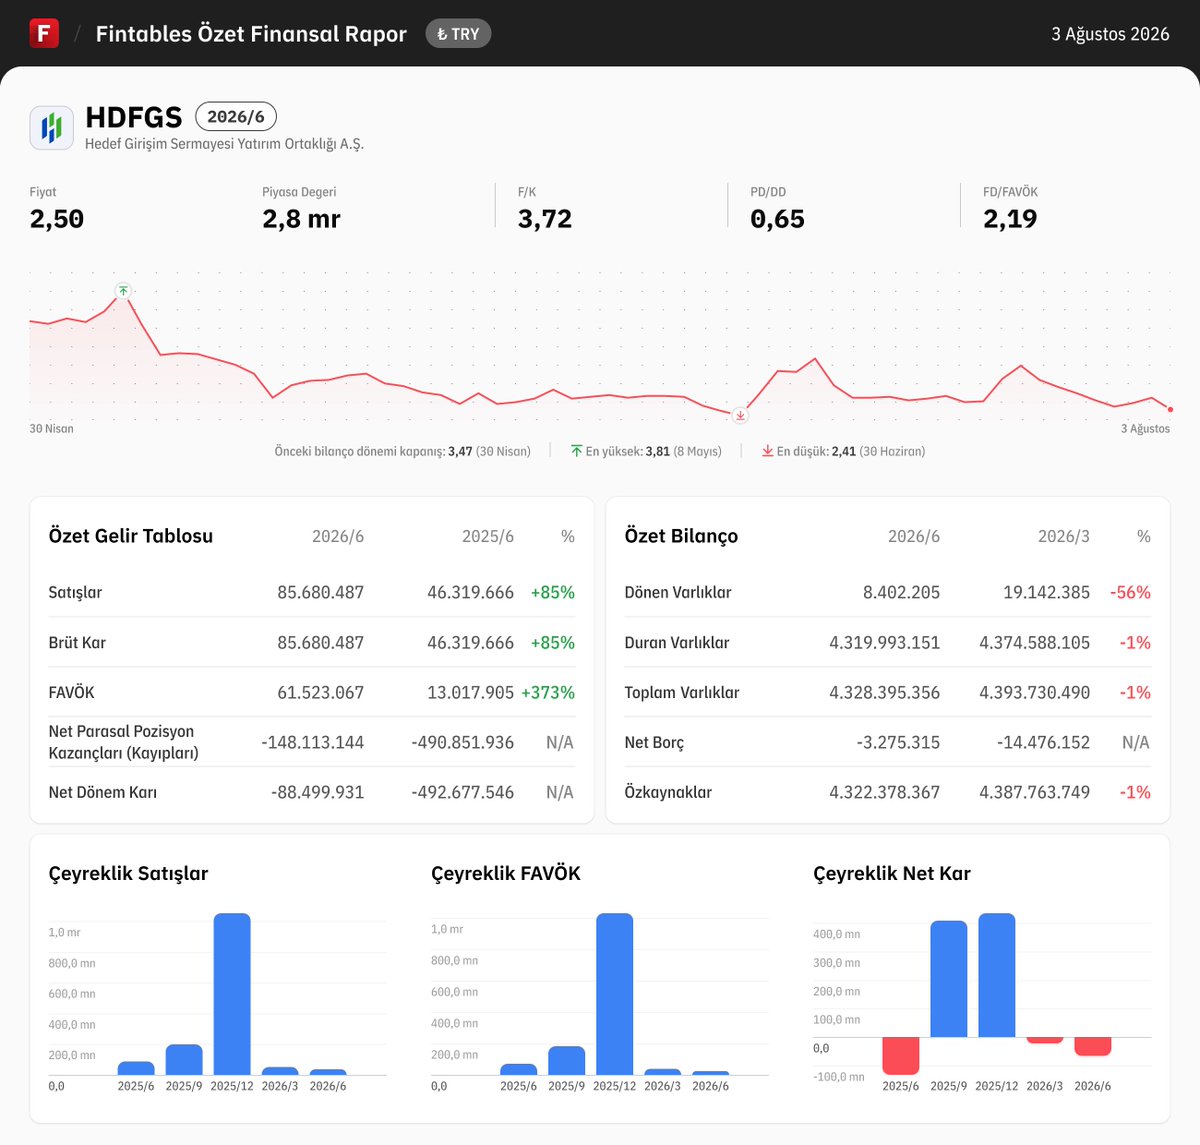Click Satışlar +85% change
This screenshot has width=1200, height=1145.
coord(553,592)
